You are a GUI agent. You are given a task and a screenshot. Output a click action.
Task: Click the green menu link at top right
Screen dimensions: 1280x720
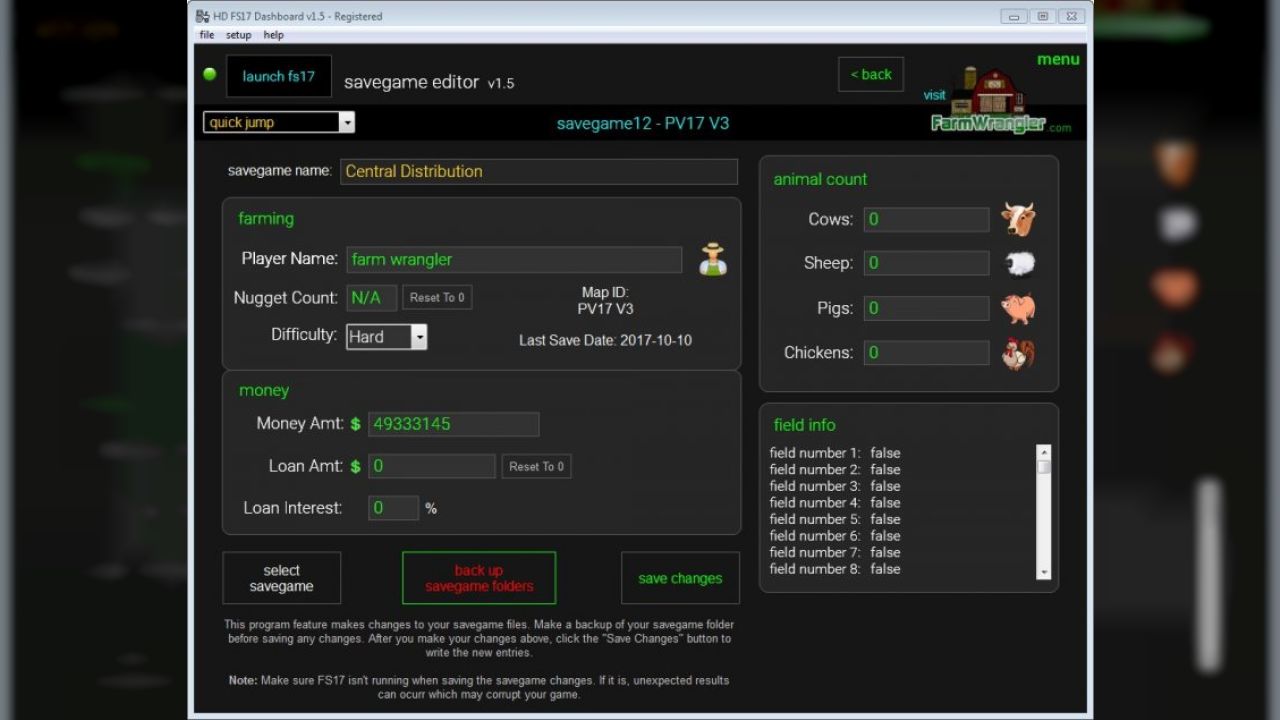click(1058, 59)
